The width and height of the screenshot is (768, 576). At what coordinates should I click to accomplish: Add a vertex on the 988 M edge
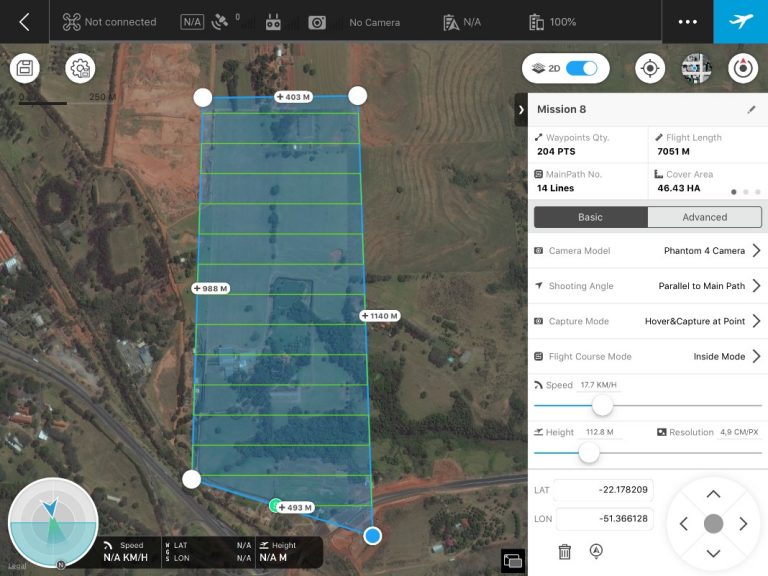(x=211, y=288)
